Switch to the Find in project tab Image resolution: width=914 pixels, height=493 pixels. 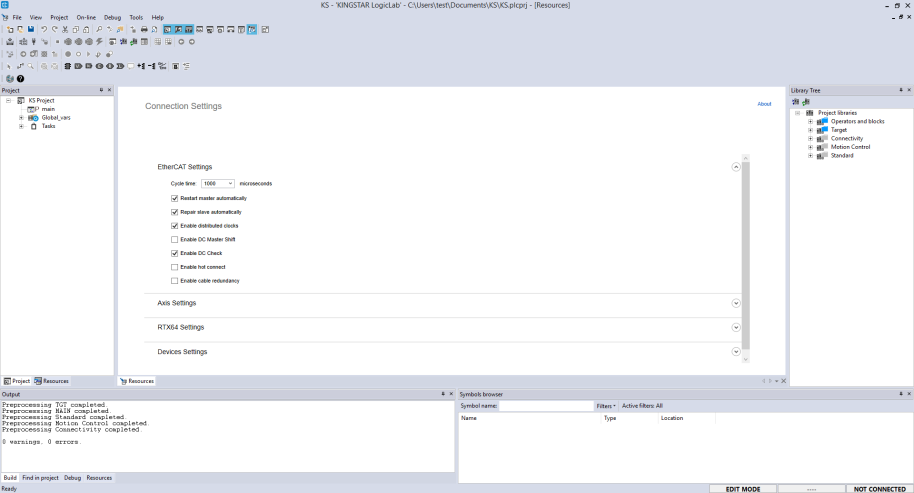point(41,478)
